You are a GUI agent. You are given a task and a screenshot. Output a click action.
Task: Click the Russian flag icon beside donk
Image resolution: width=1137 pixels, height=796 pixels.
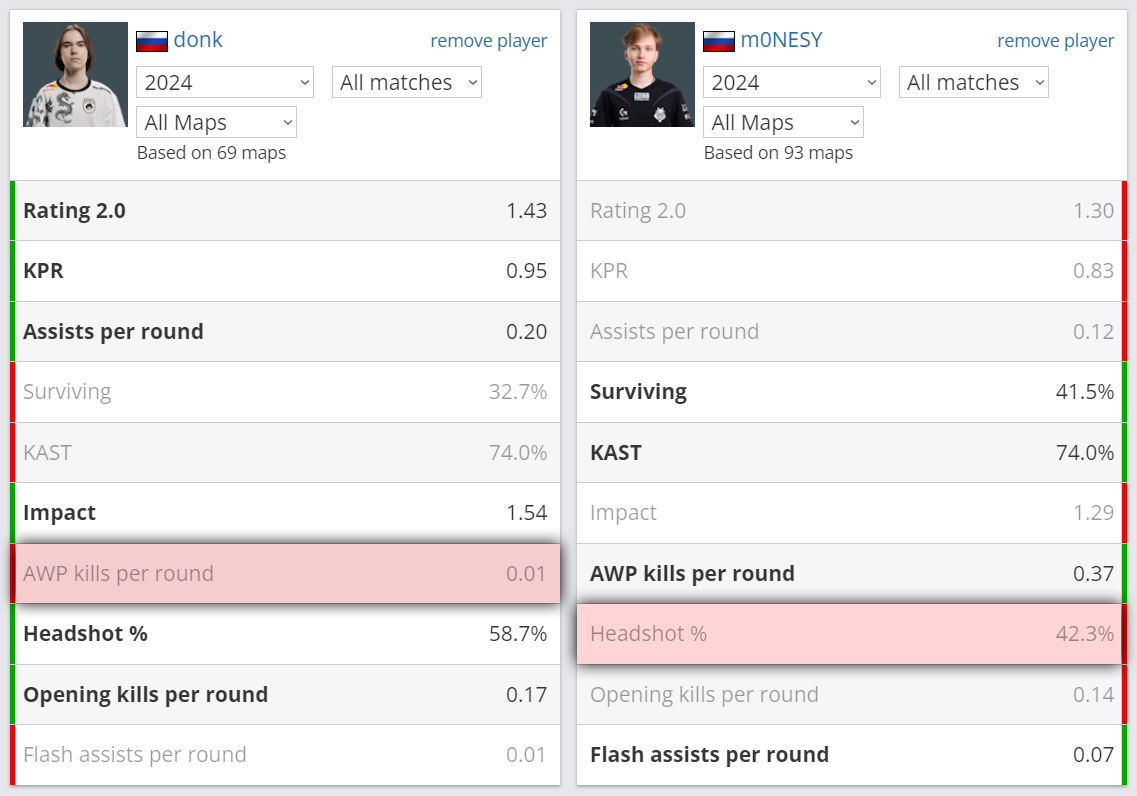[152, 41]
